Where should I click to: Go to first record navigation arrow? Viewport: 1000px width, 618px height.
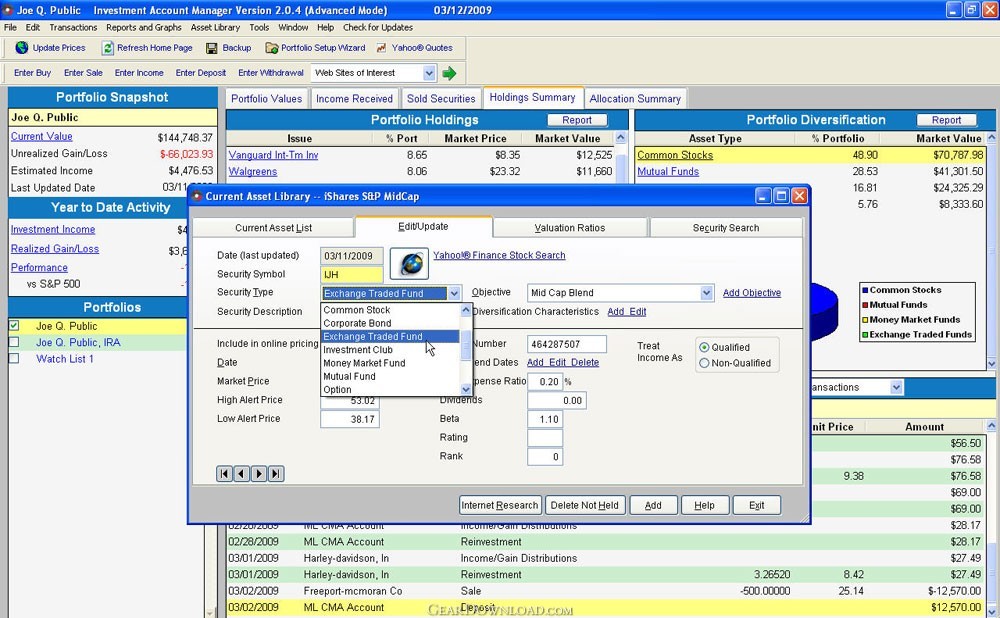tap(224, 474)
